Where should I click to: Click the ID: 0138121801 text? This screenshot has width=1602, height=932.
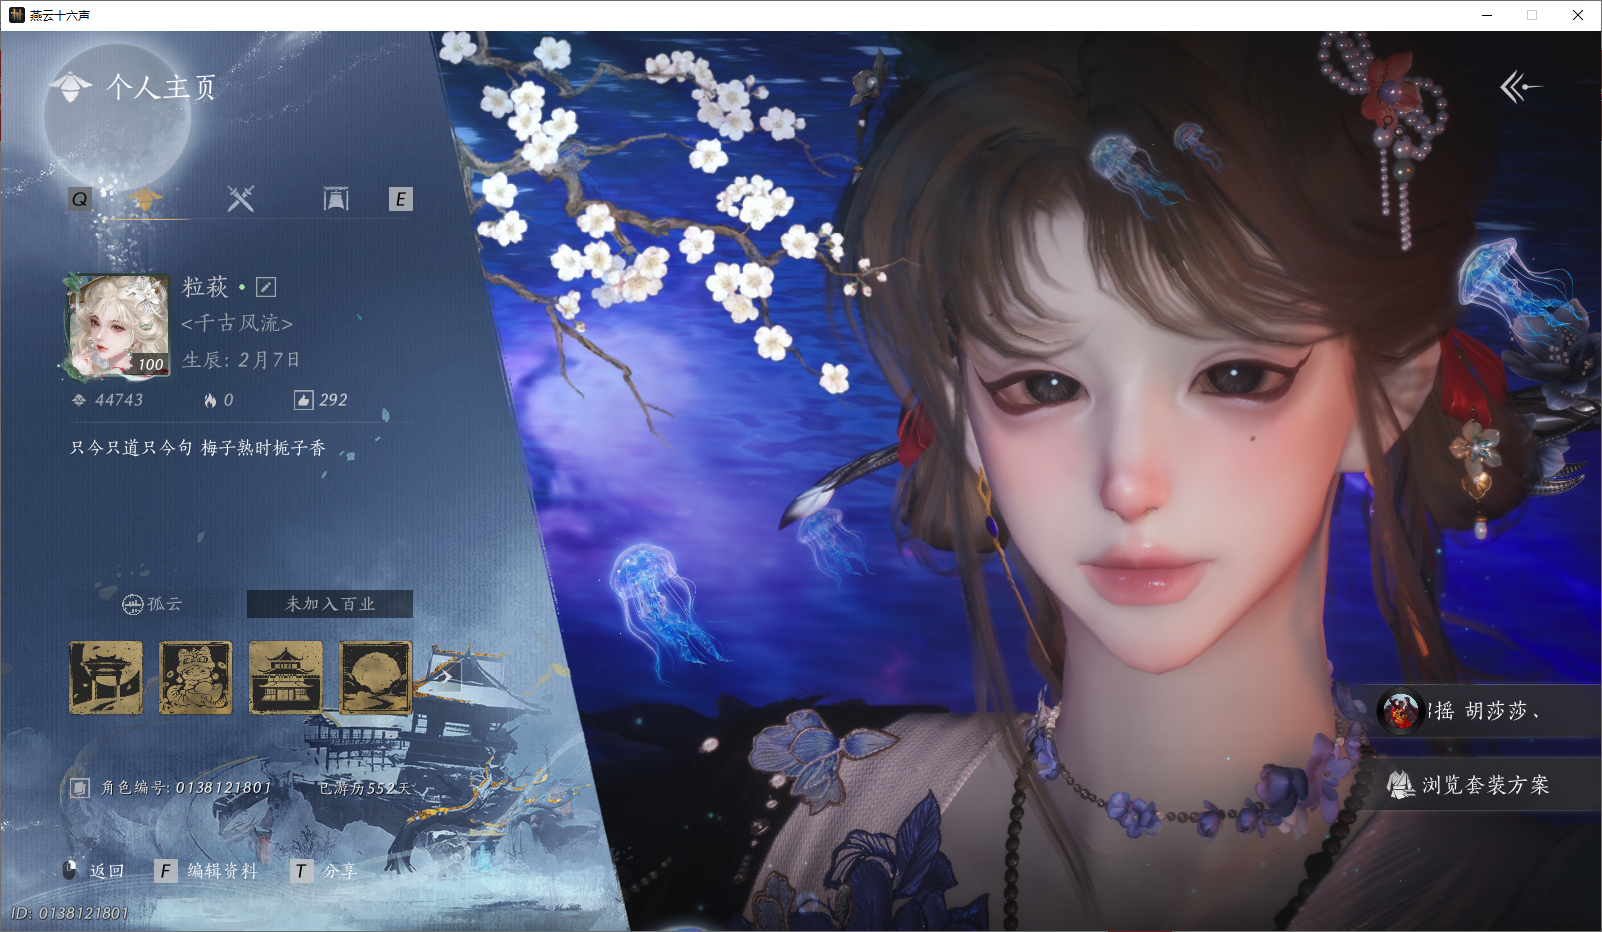70,913
